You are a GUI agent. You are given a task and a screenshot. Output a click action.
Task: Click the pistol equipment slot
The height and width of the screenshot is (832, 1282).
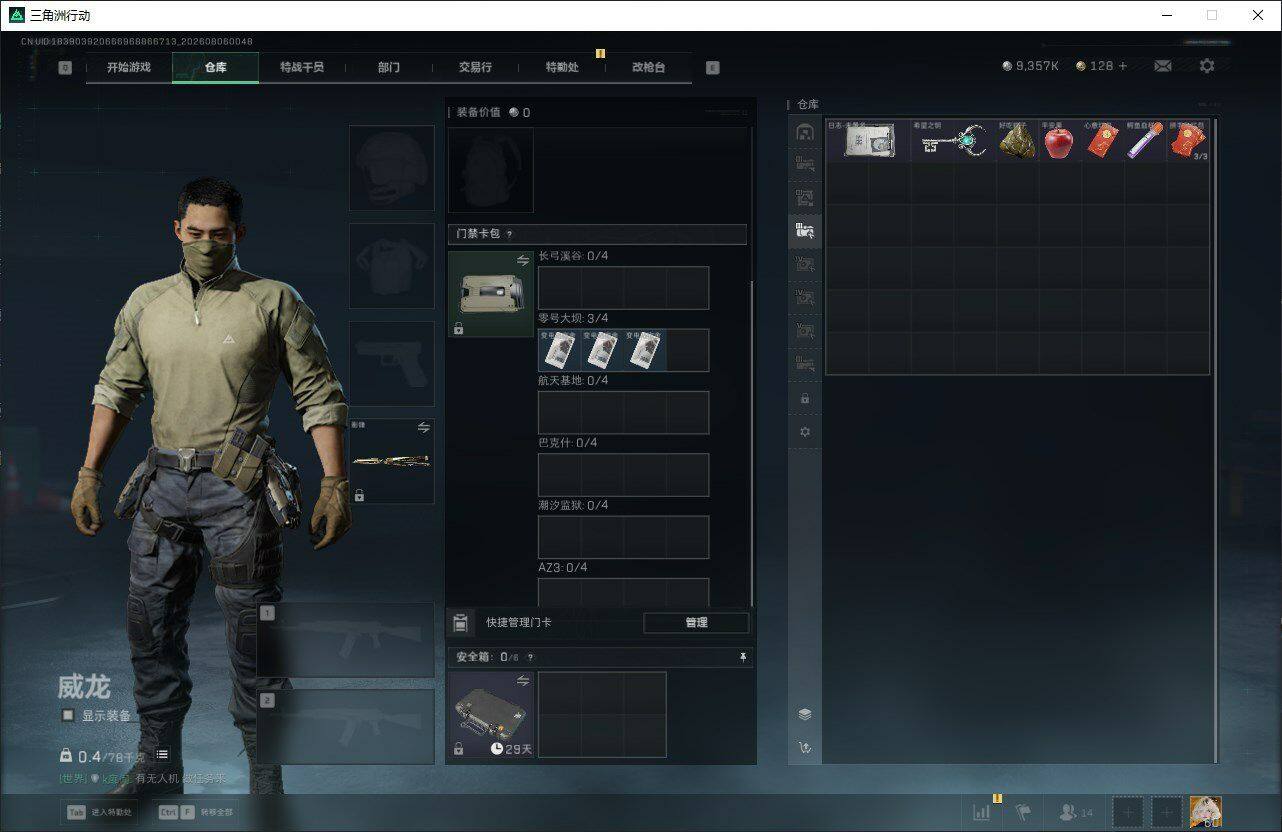coord(392,364)
